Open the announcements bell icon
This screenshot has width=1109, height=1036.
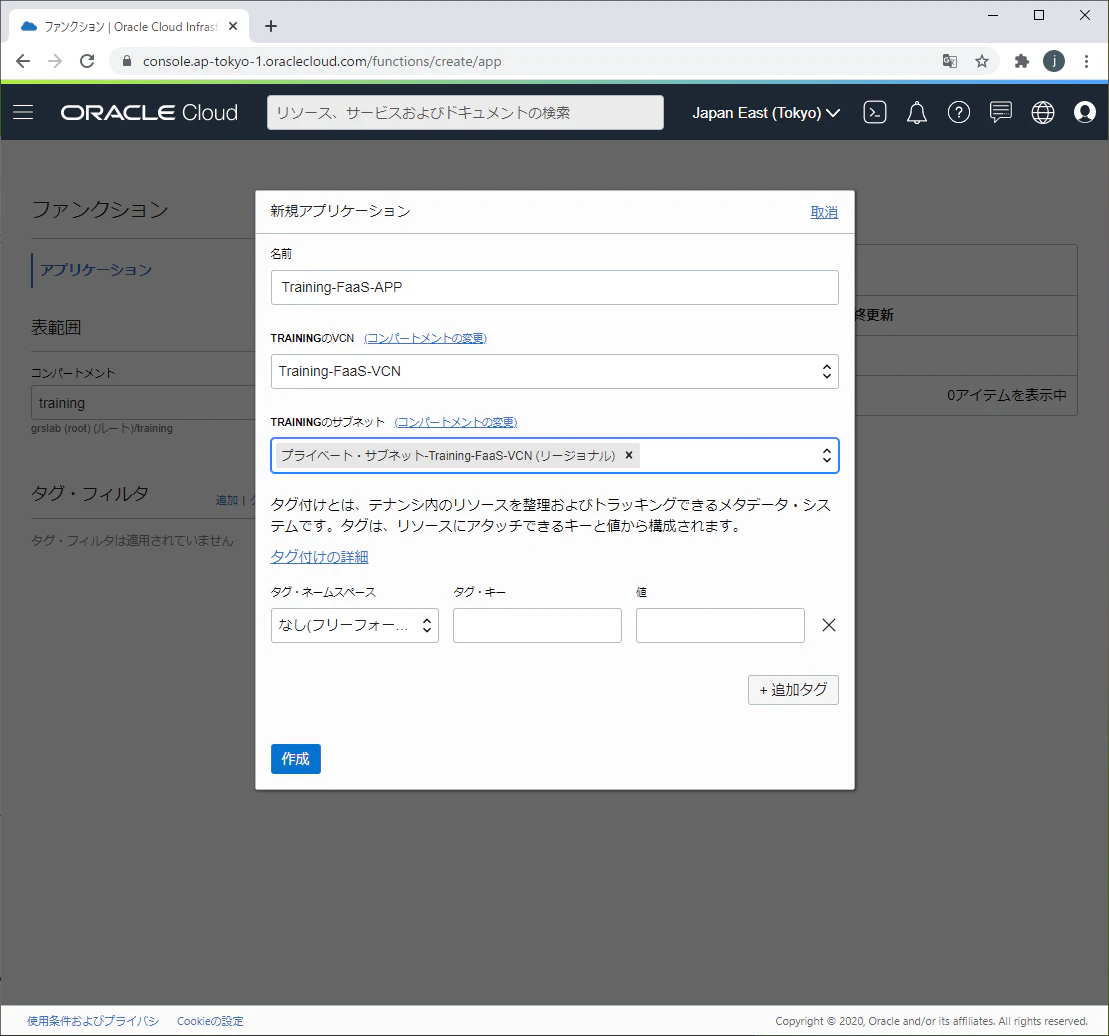[917, 112]
